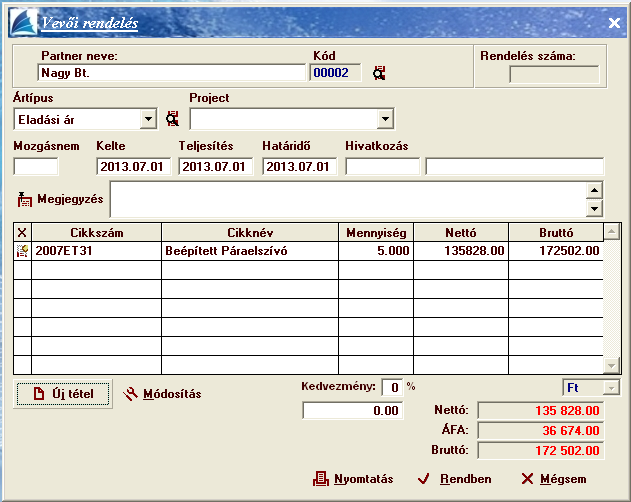Click price type lookup icon beside Ártípus
The width and height of the screenshot is (631, 502).
(172, 119)
